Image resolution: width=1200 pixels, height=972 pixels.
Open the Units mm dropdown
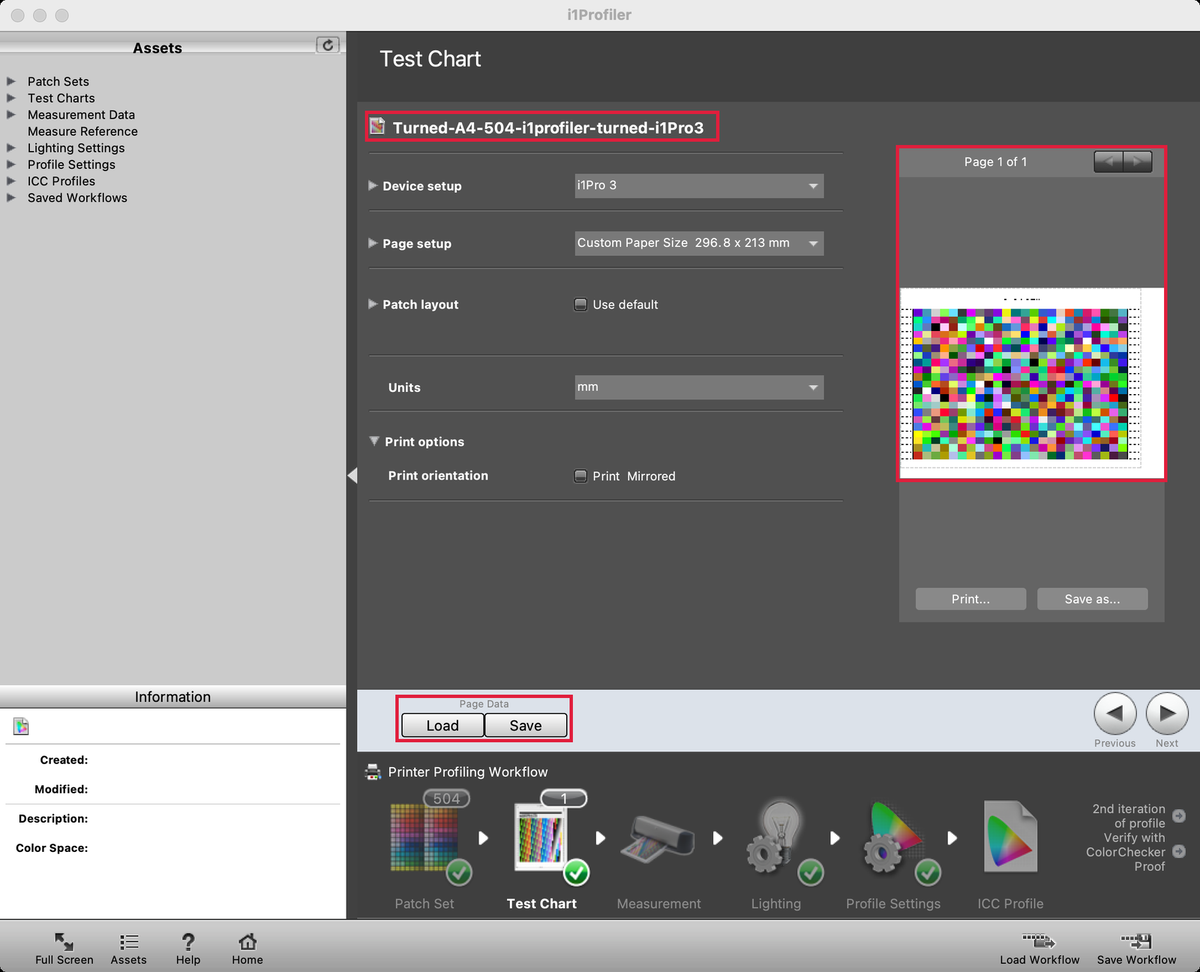tap(699, 387)
